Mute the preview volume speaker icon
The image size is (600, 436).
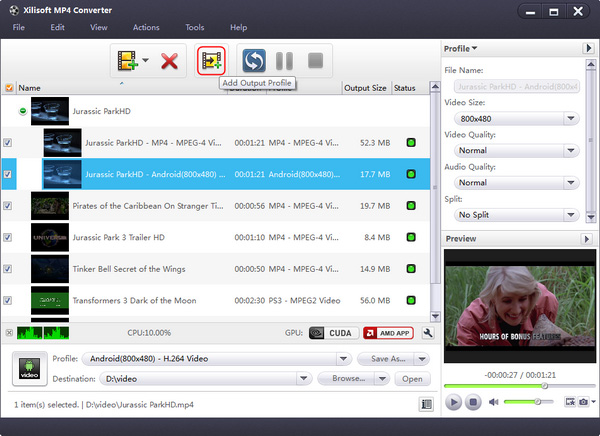coord(494,402)
